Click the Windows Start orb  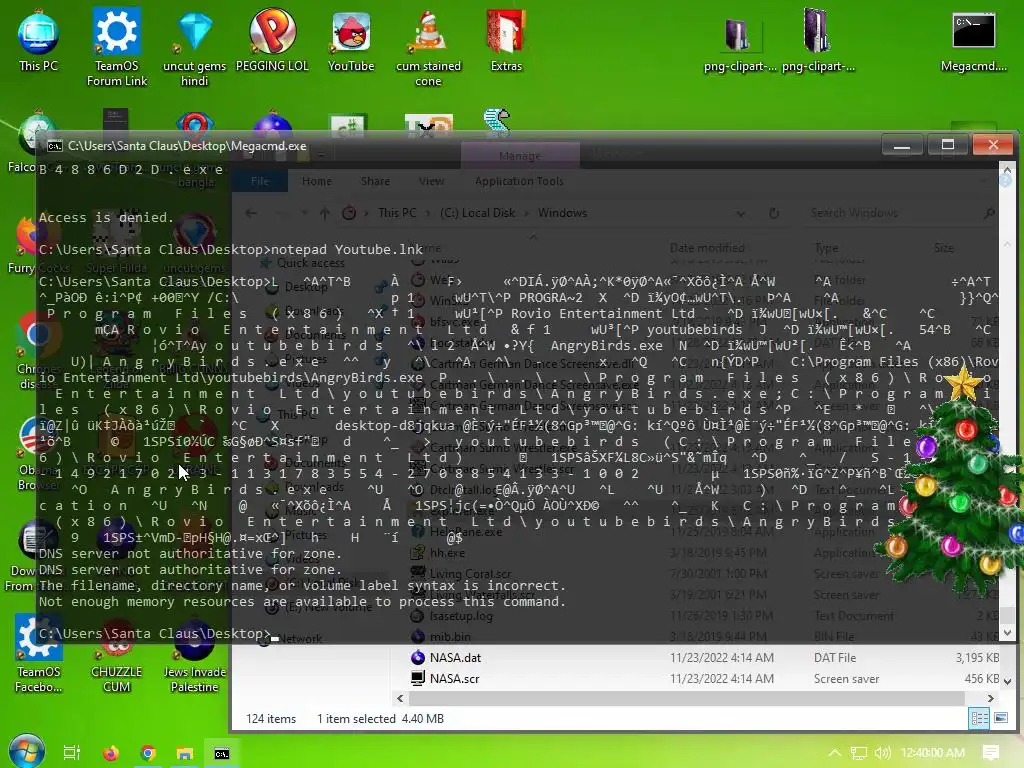point(27,752)
